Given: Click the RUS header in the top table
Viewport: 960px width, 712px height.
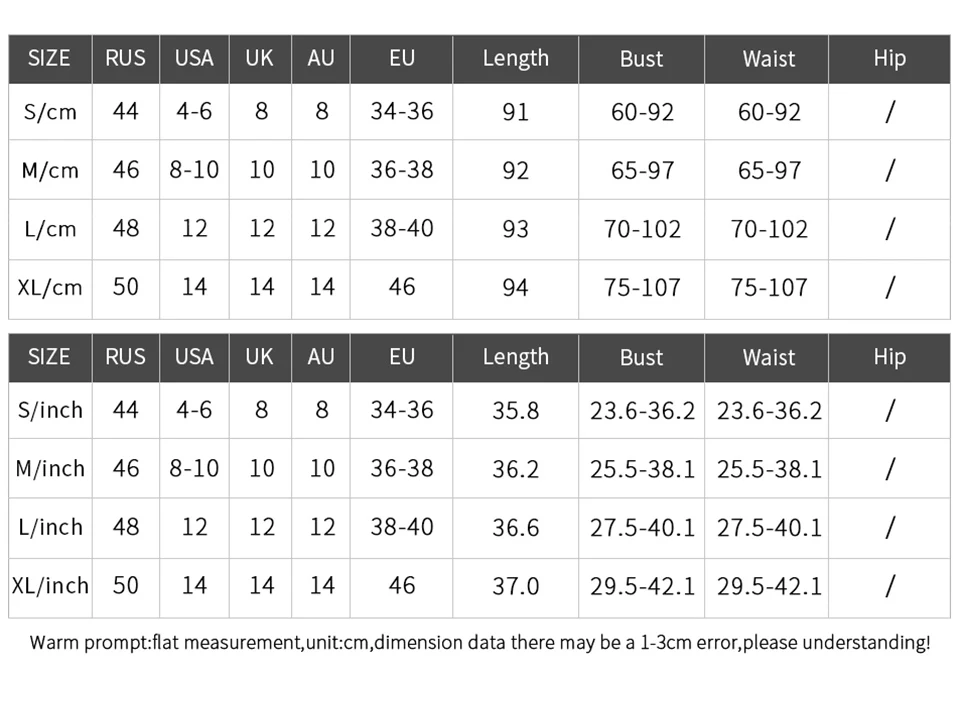Looking at the screenshot, I should tap(126, 58).
